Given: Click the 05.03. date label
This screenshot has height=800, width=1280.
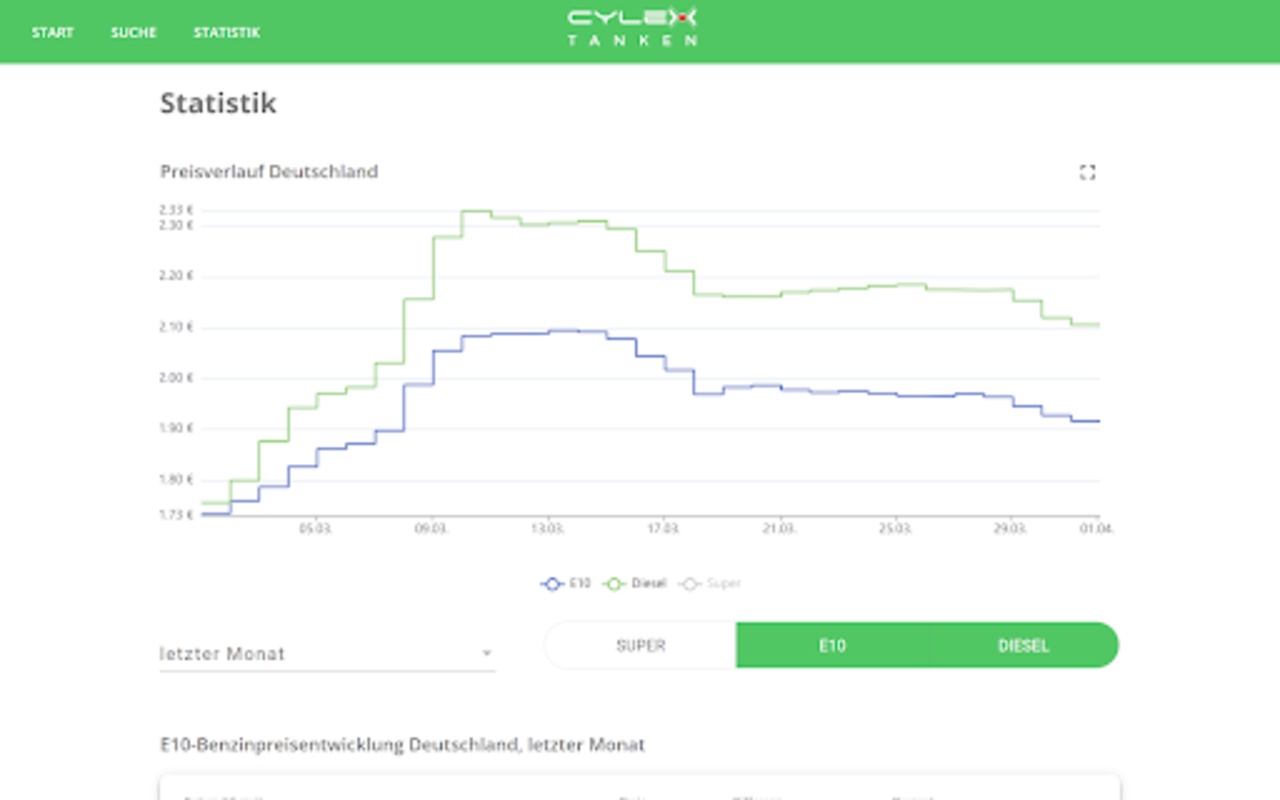Looking at the screenshot, I should pyautogui.click(x=316, y=528).
